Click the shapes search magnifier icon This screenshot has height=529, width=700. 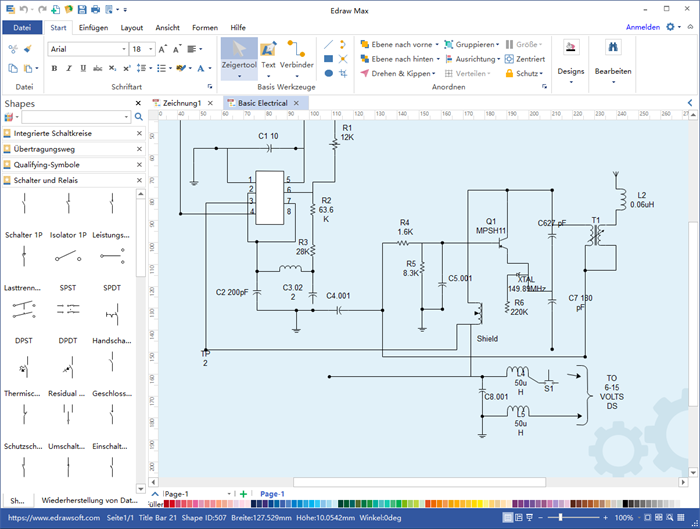137,118
